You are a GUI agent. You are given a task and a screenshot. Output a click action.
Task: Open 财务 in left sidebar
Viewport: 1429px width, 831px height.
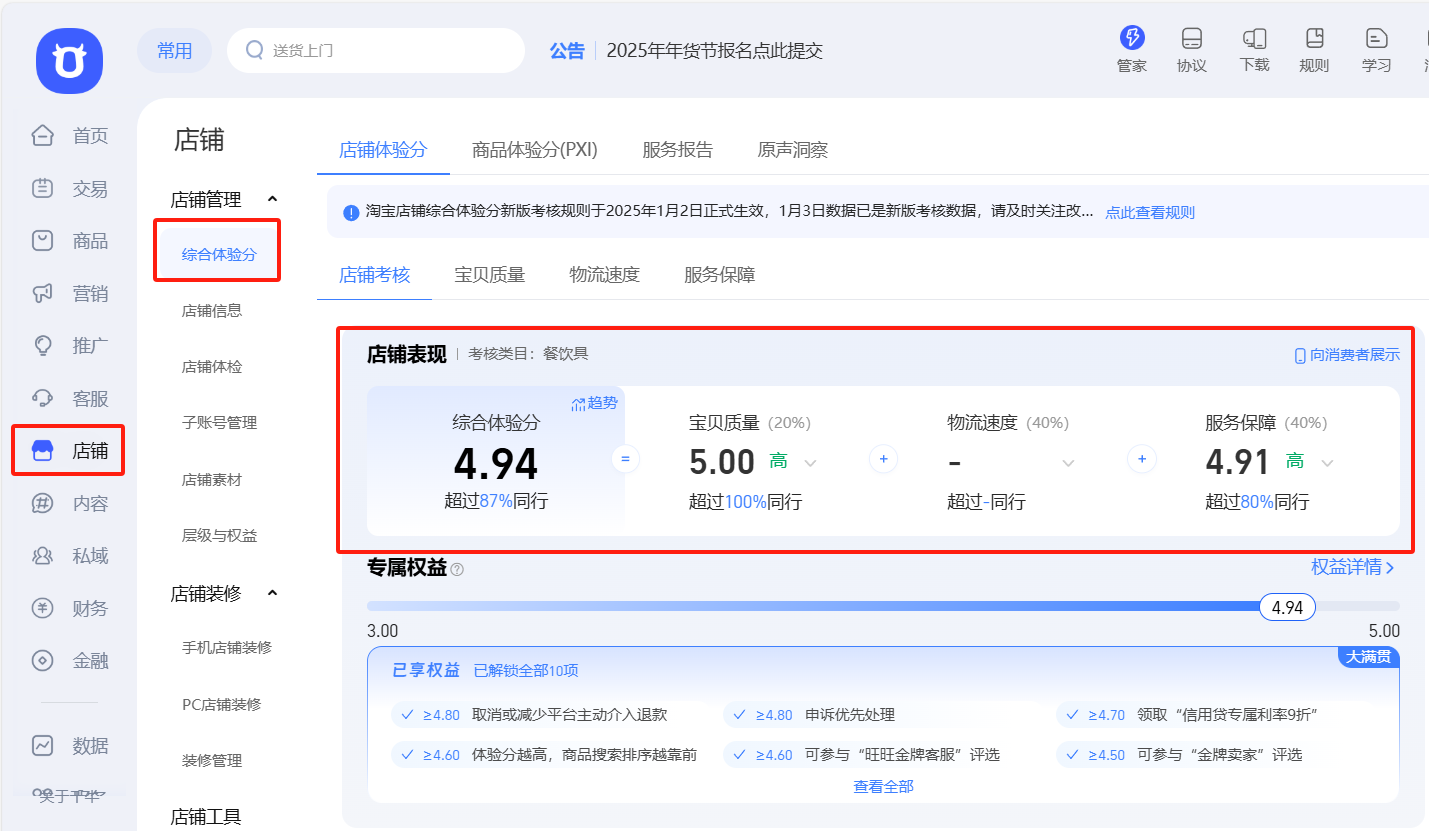[70, 609]
